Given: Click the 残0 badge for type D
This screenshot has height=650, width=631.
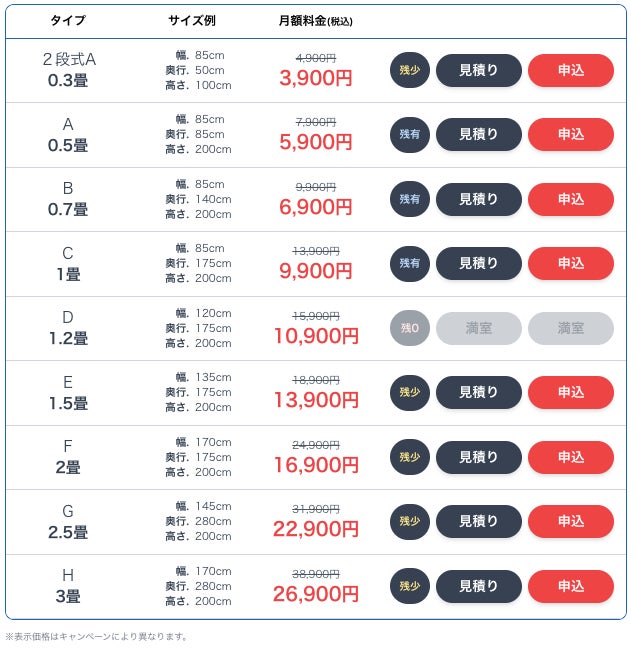Looking at the screenshot, I should [410, 328].
